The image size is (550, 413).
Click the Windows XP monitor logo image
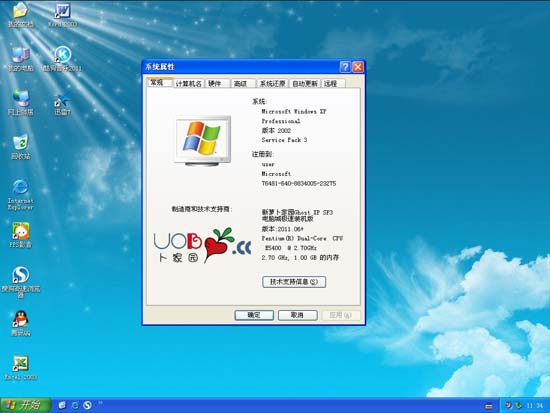(203, 141)
